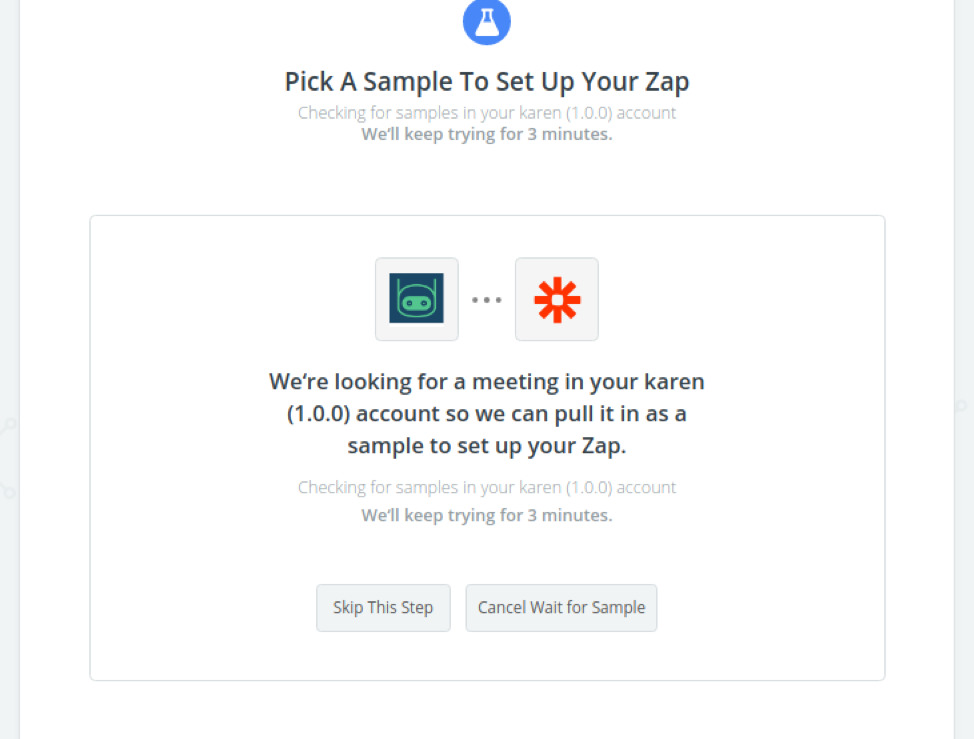Click top "We'll keep trying for 3 minutes" text

tap(487, 134)
